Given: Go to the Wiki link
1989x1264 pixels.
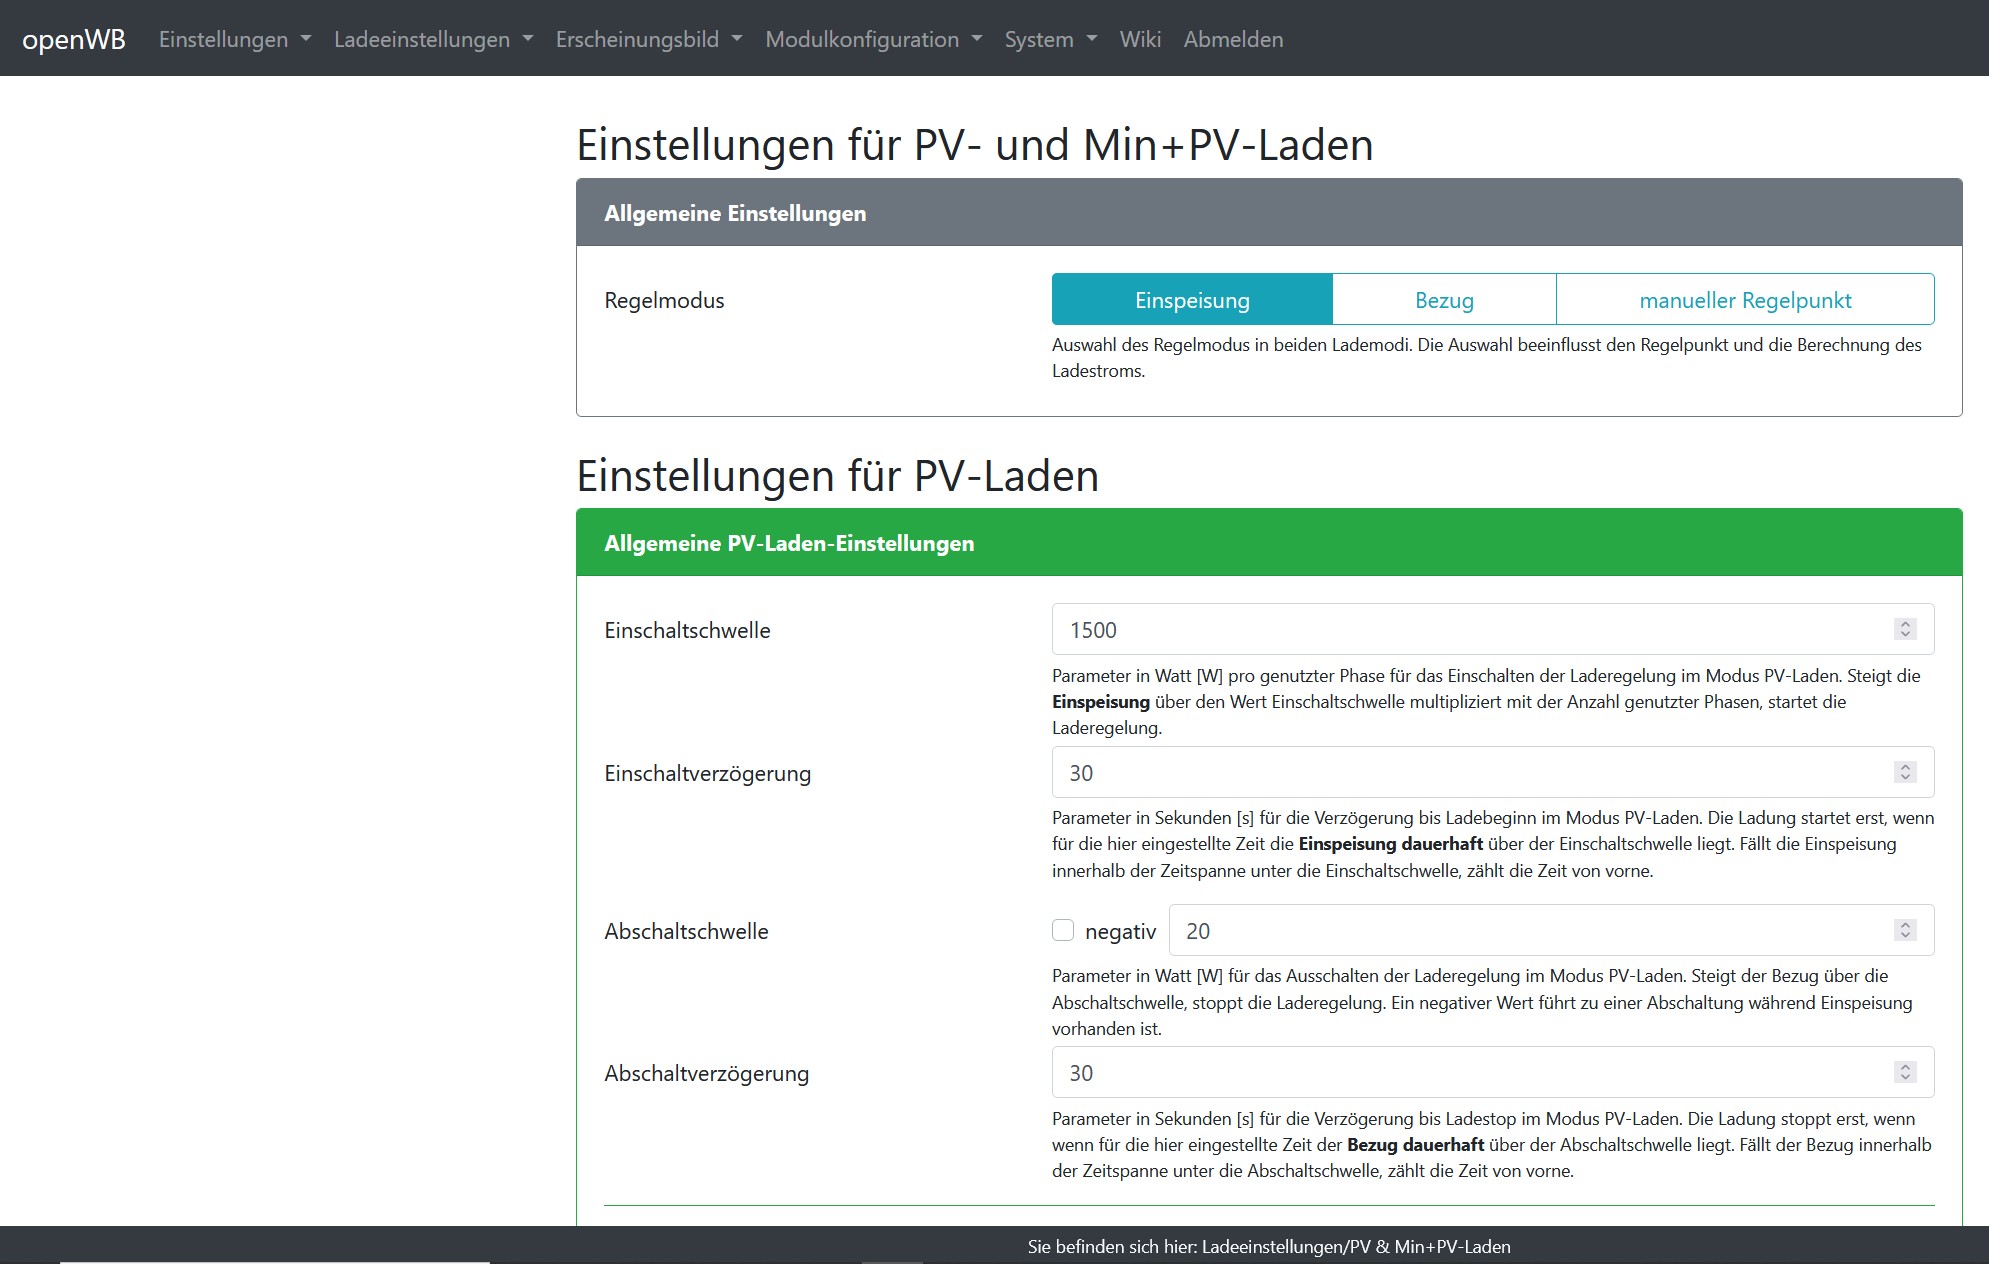Looking at the screenshot, I should point(1140,39).
